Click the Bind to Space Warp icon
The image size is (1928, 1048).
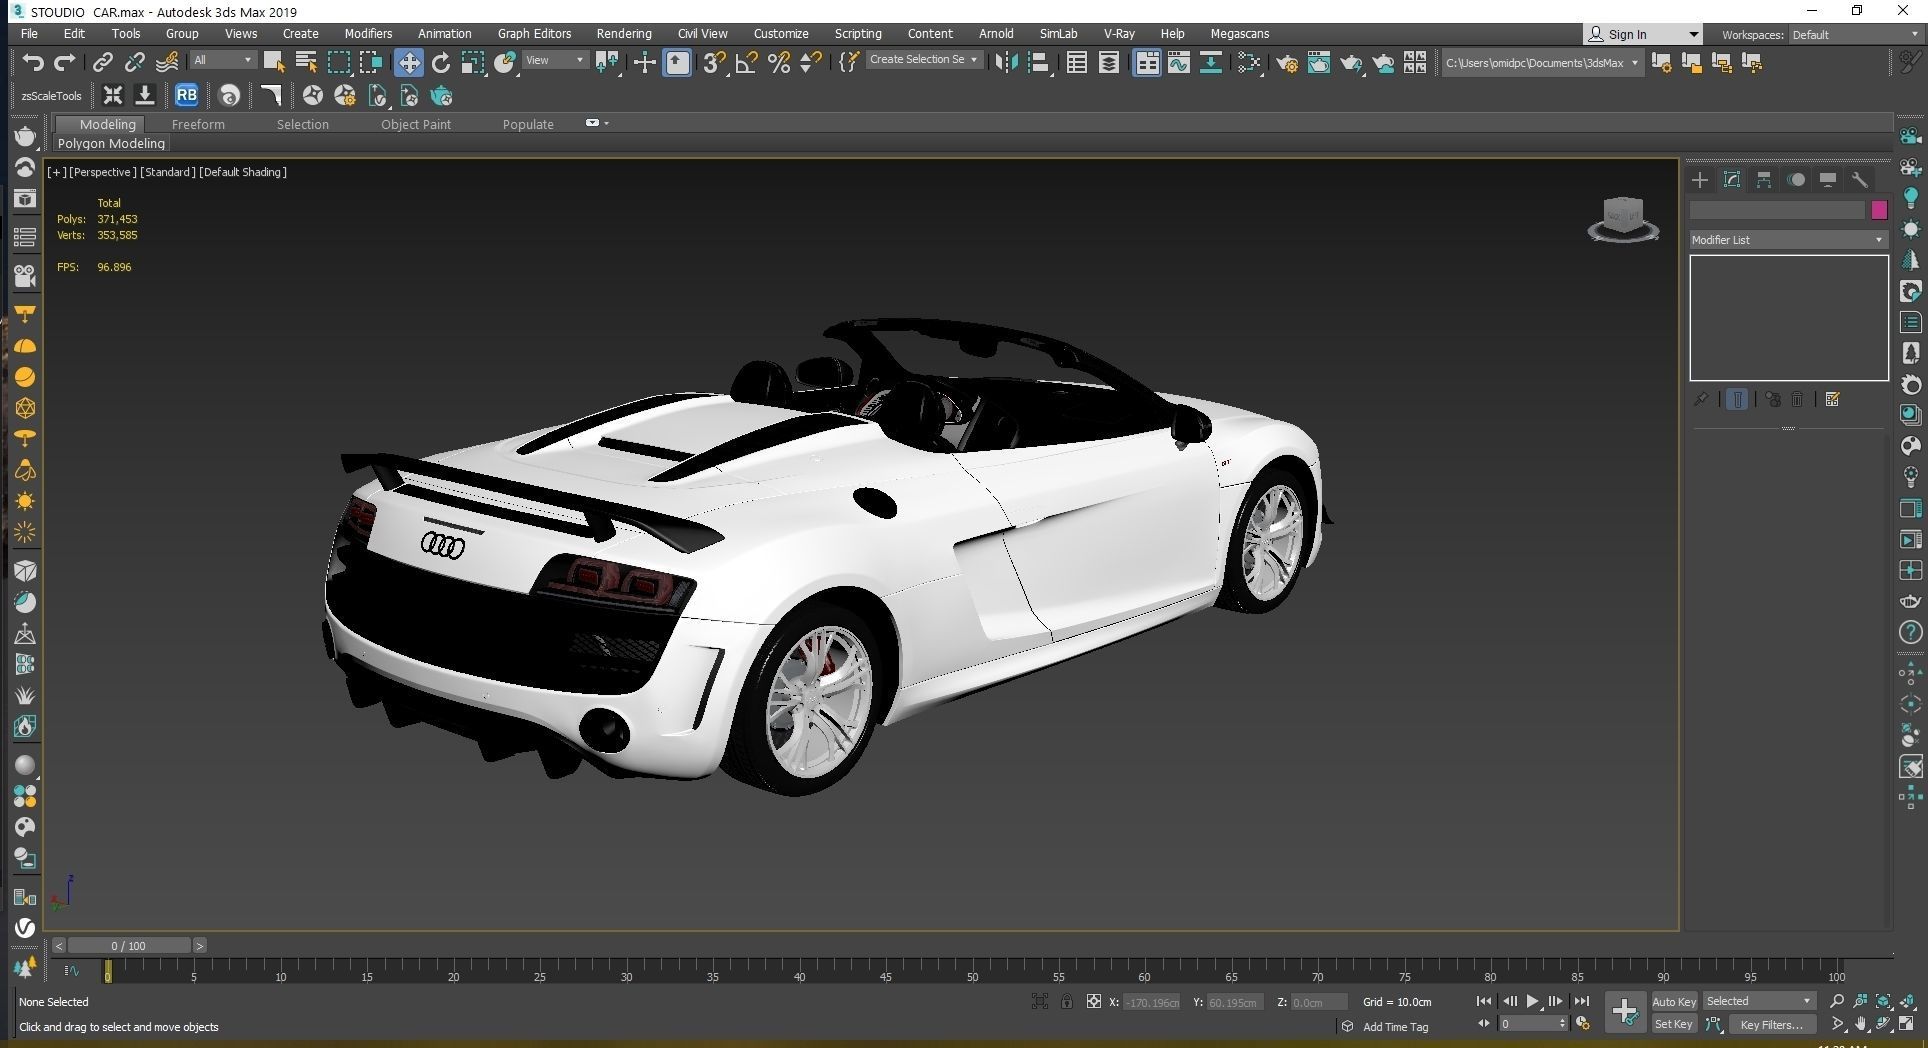pyautogui.click(x=167, y=62)
